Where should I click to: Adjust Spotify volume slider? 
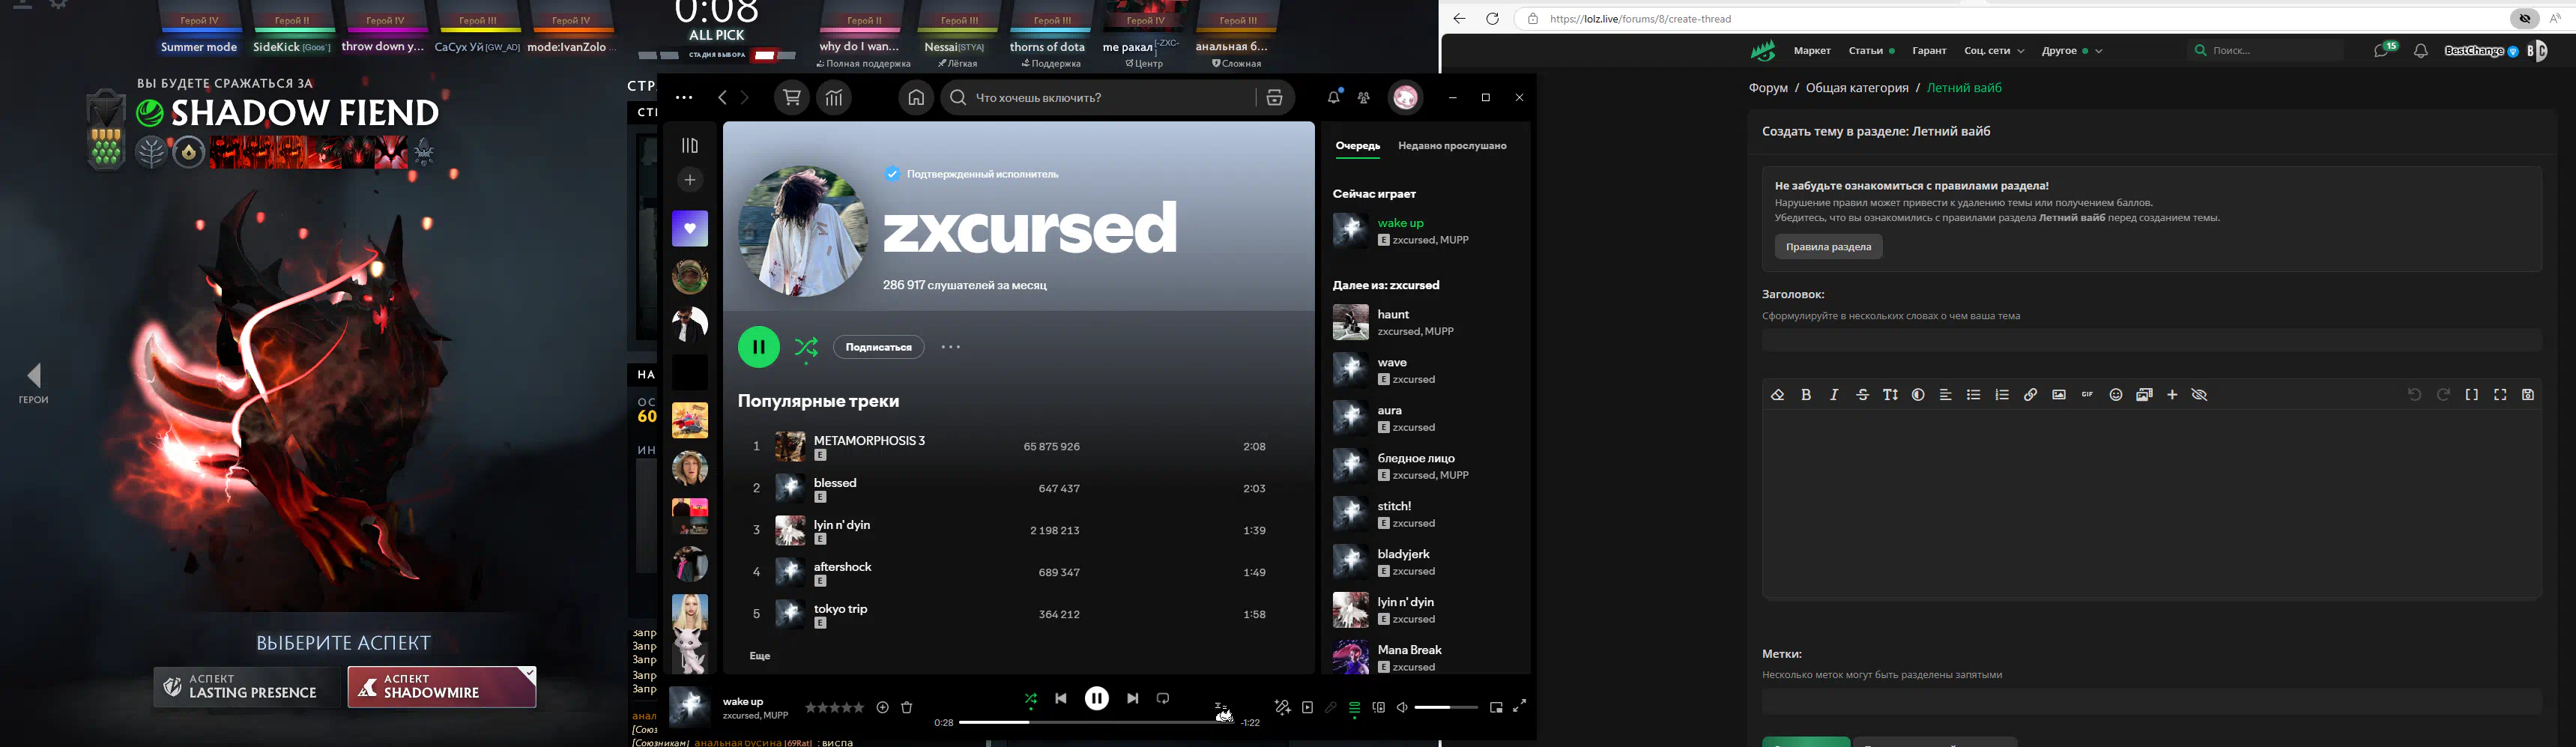(1447, 707)
